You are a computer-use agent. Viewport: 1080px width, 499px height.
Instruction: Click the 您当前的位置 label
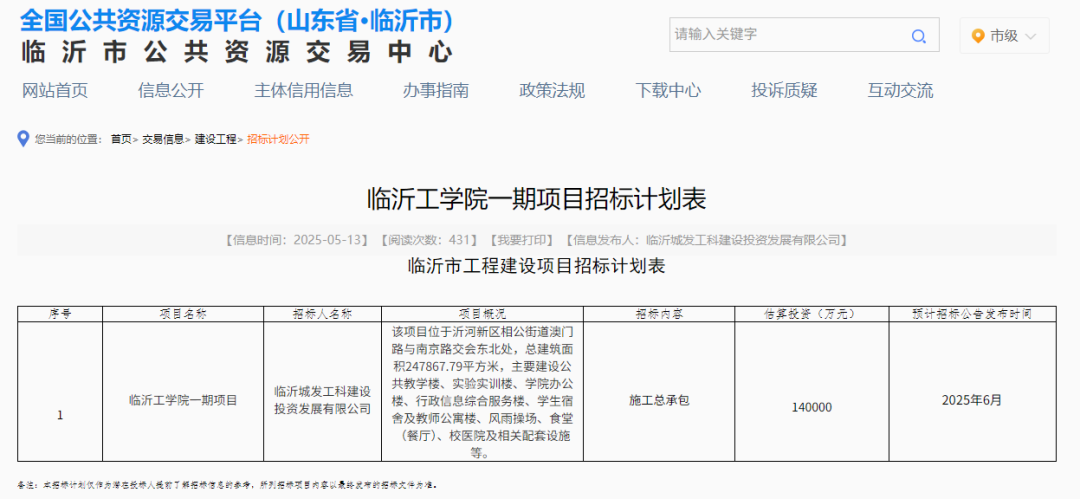point(69,139)
